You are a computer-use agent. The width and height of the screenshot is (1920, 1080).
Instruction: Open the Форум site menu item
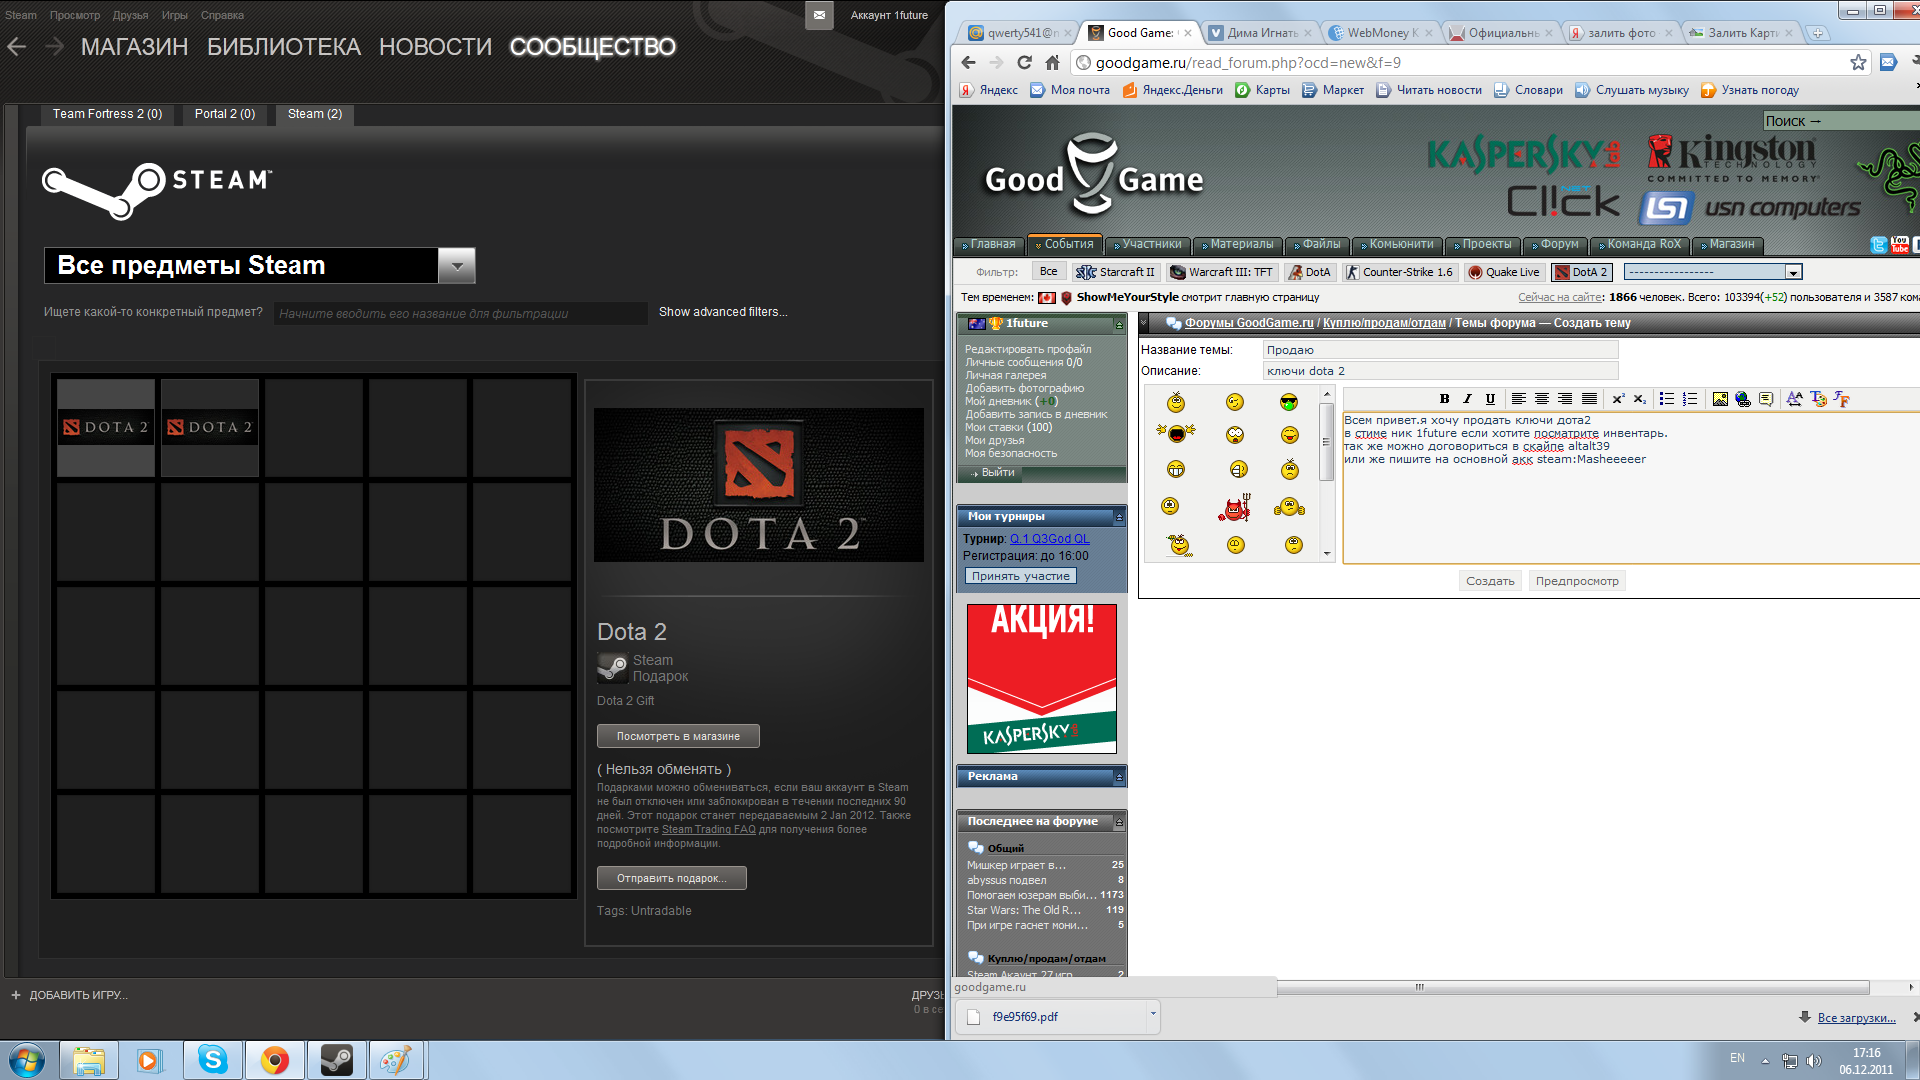(1554, 244)
